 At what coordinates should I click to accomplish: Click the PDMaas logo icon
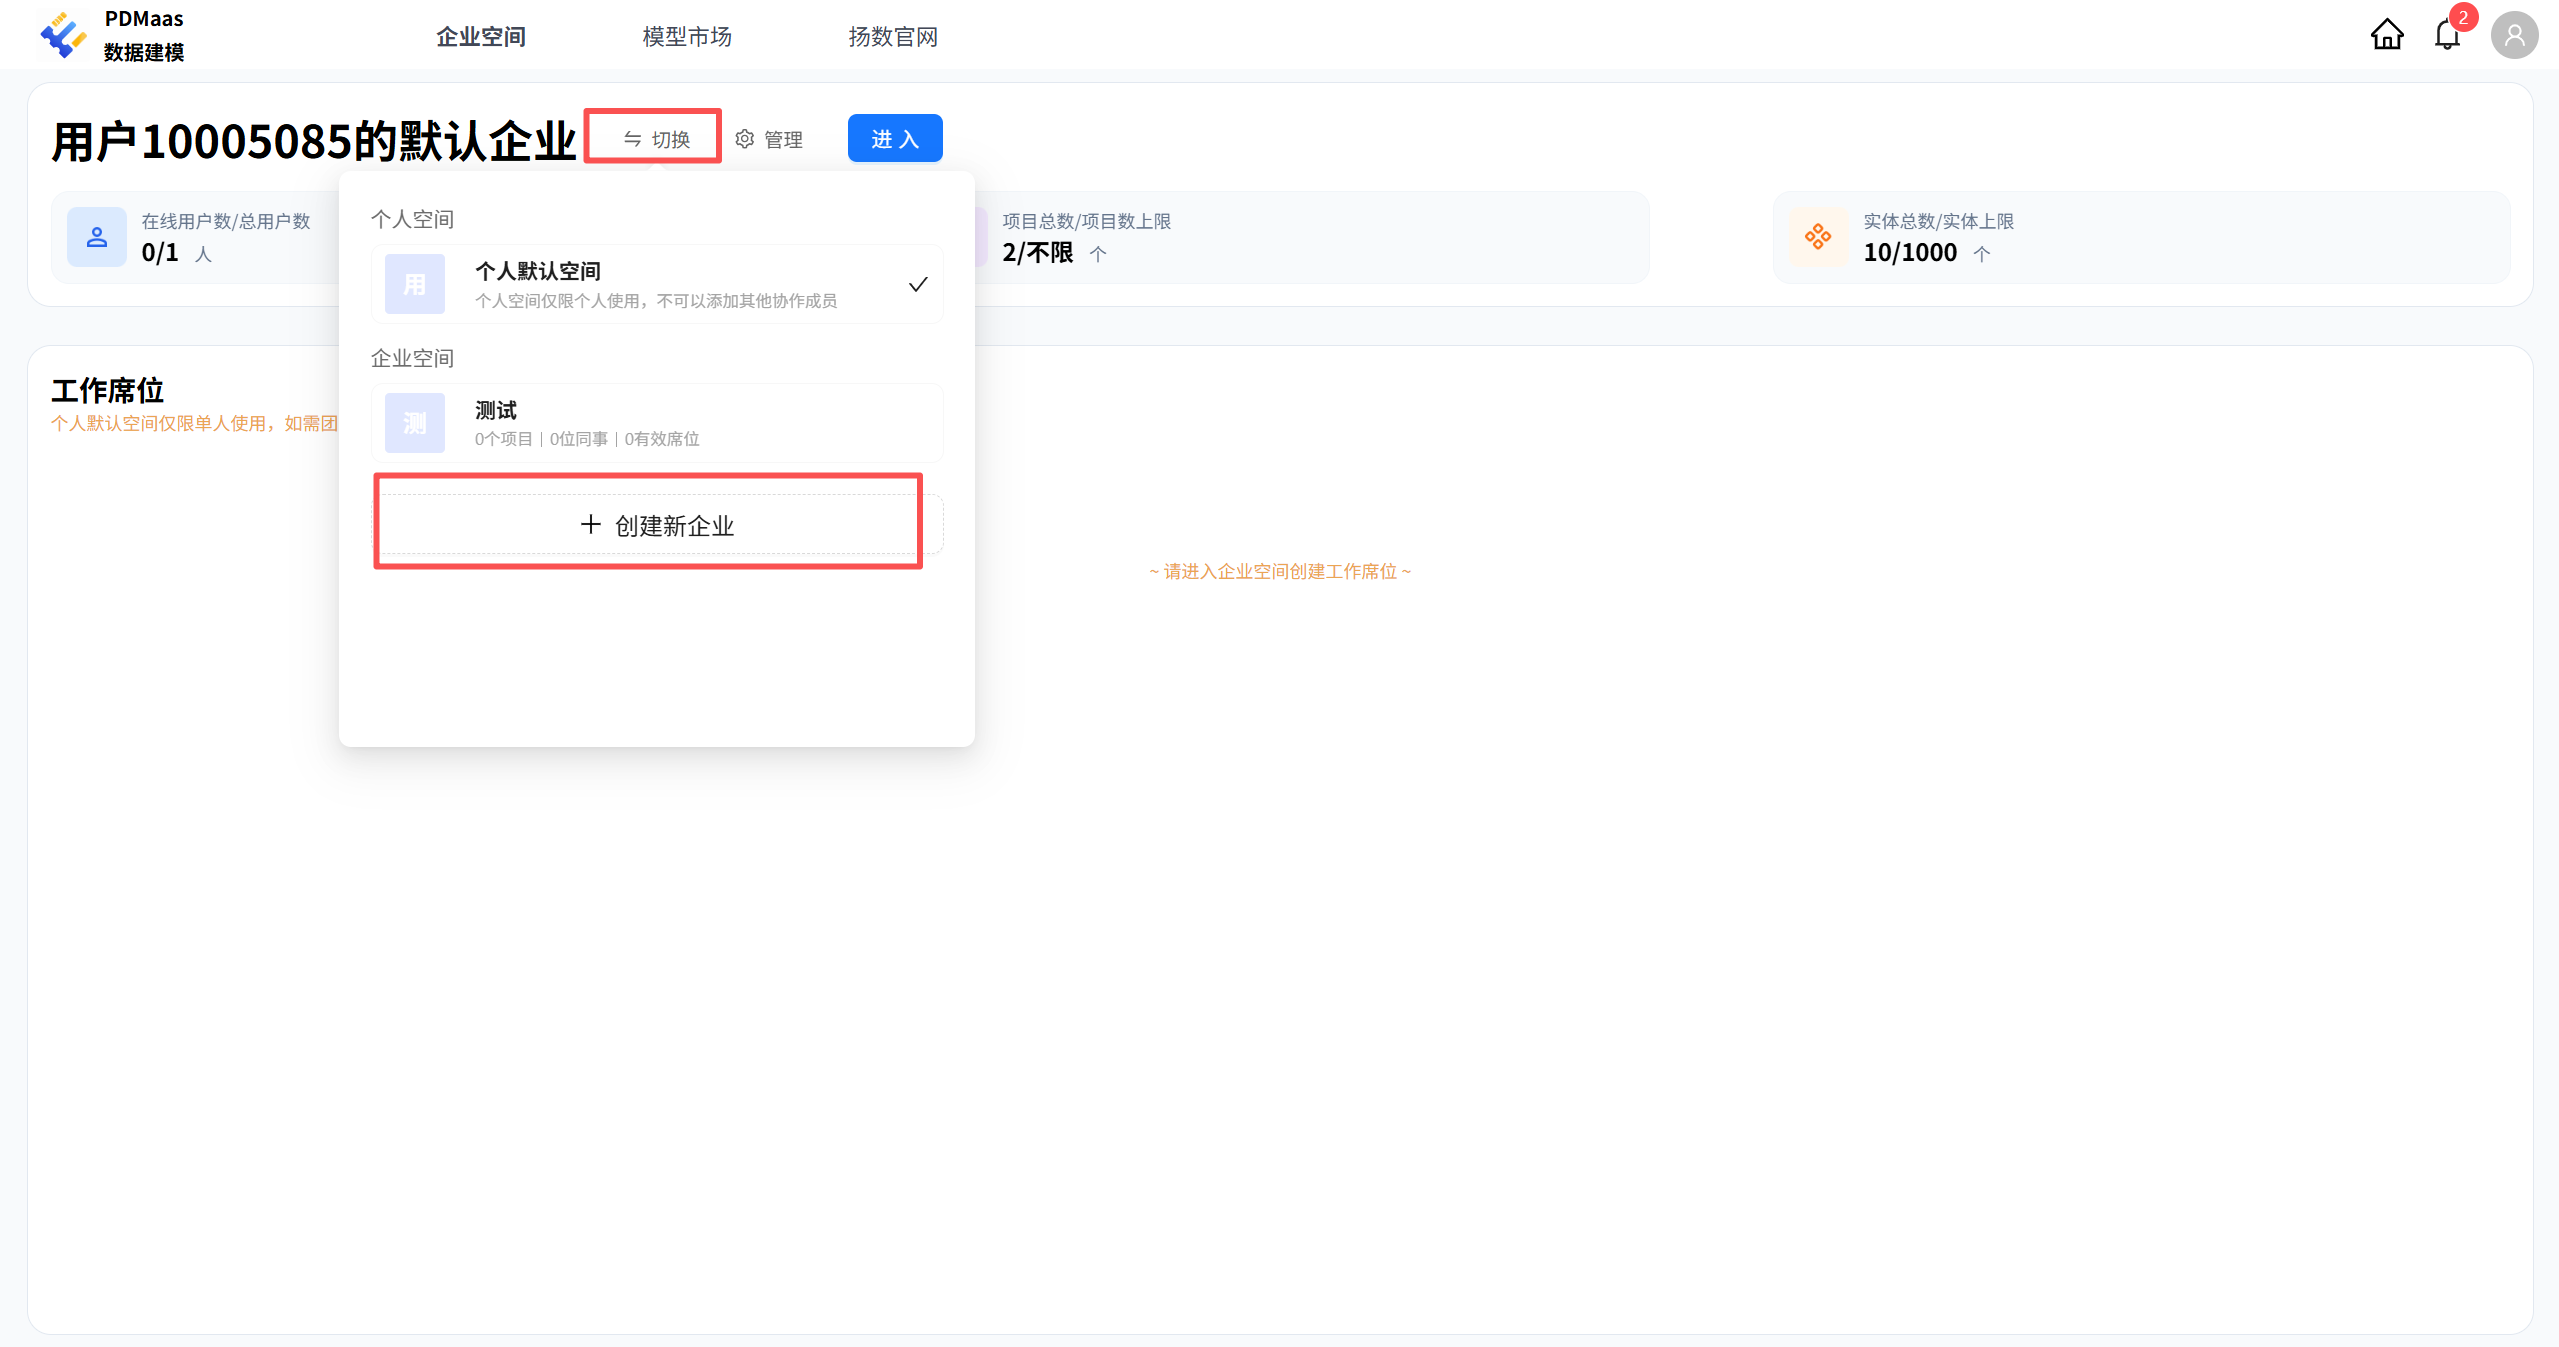point(63,35)
